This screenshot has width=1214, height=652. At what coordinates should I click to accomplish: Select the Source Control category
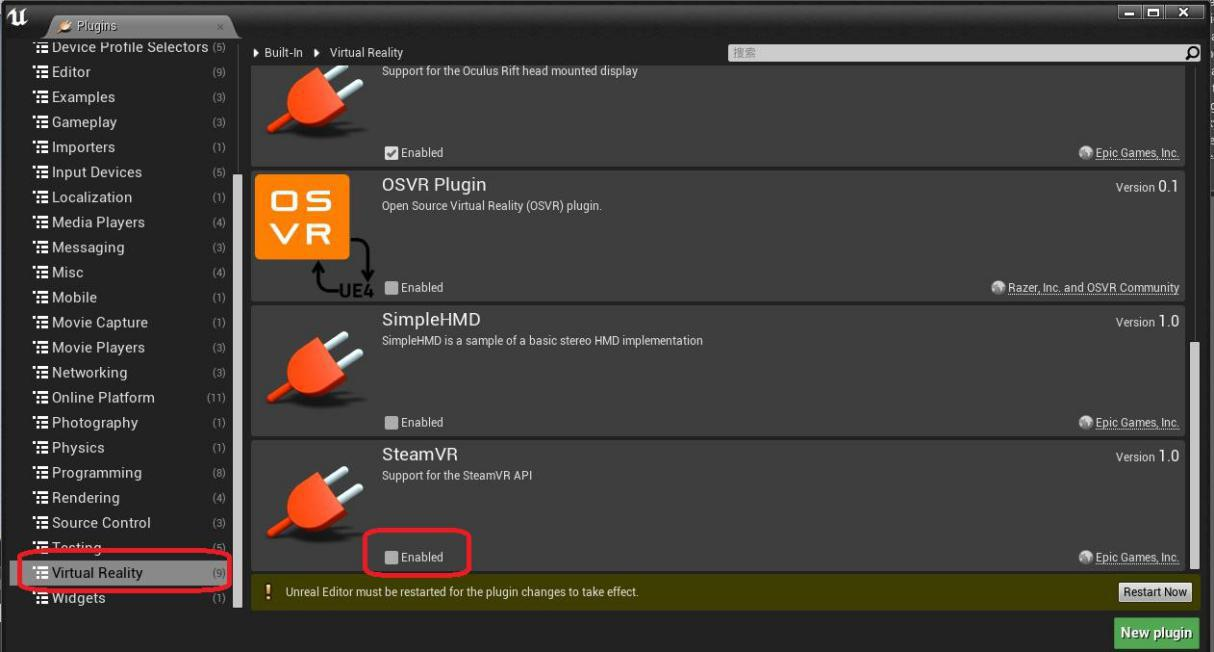pos(121,522)
